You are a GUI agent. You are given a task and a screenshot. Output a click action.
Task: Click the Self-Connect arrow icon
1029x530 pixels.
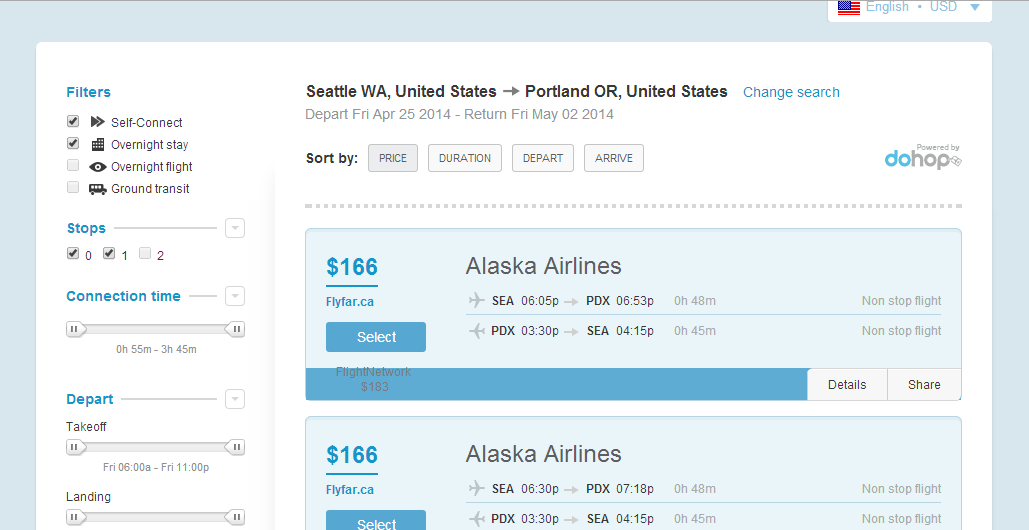[97, 122]
